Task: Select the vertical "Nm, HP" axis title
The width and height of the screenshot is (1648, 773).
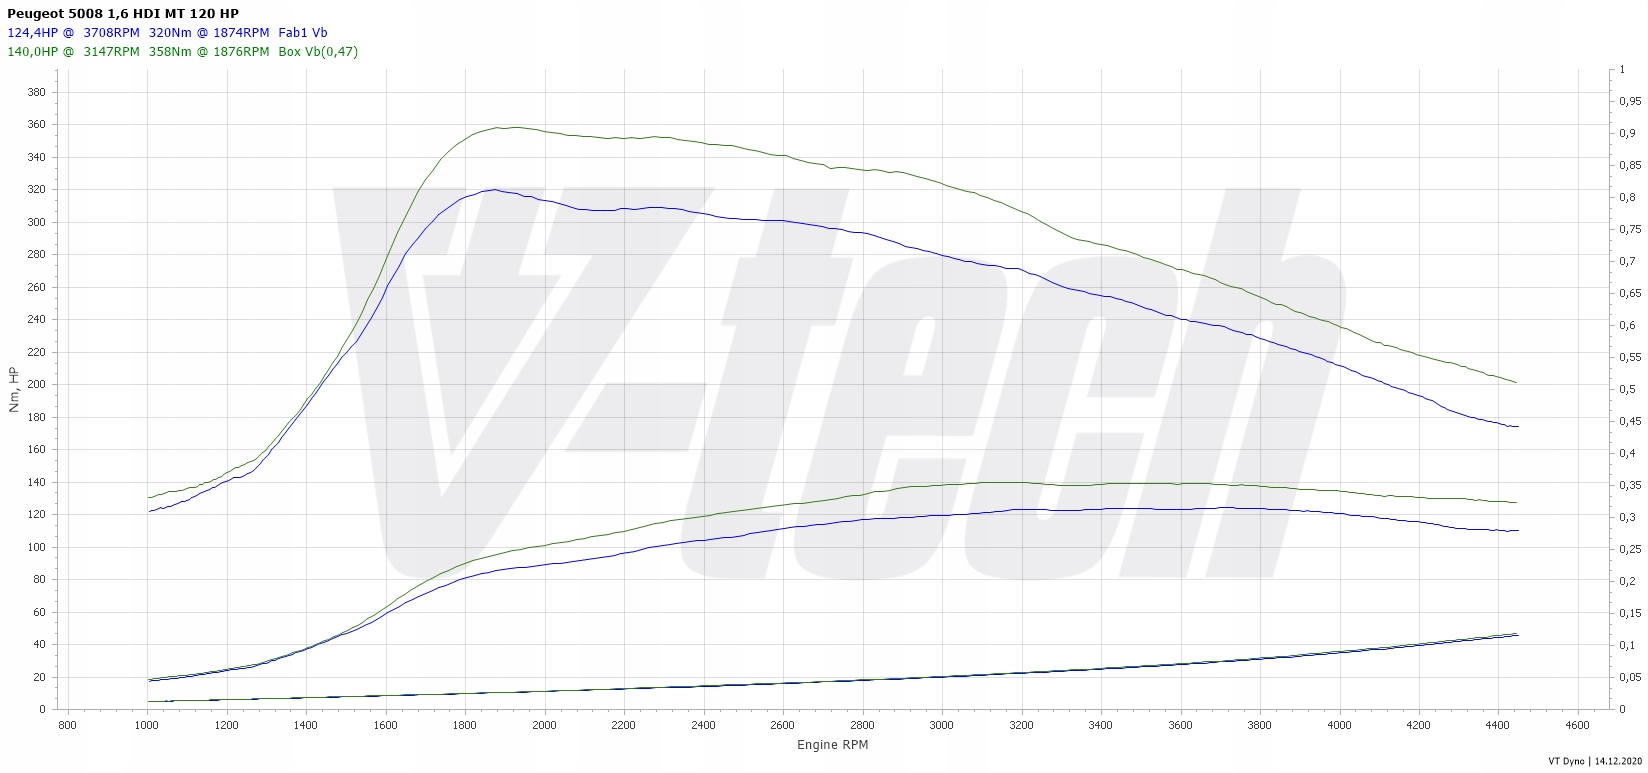Action: (12, 391)
